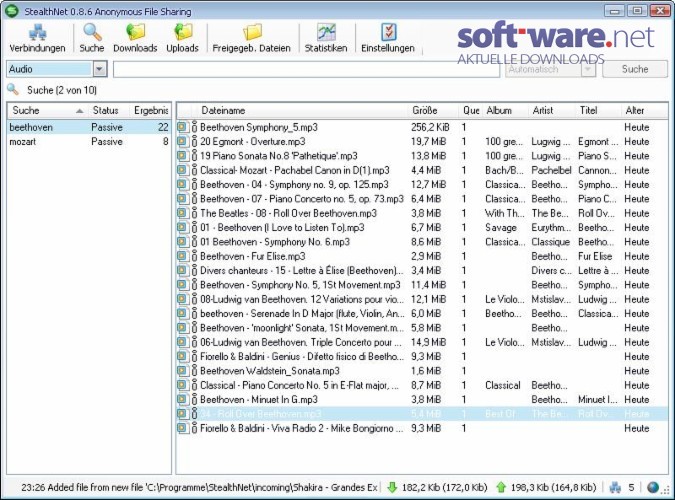Click file icon of Genius - Difetto fisico row
675x500 pixels.
[183, 356]
